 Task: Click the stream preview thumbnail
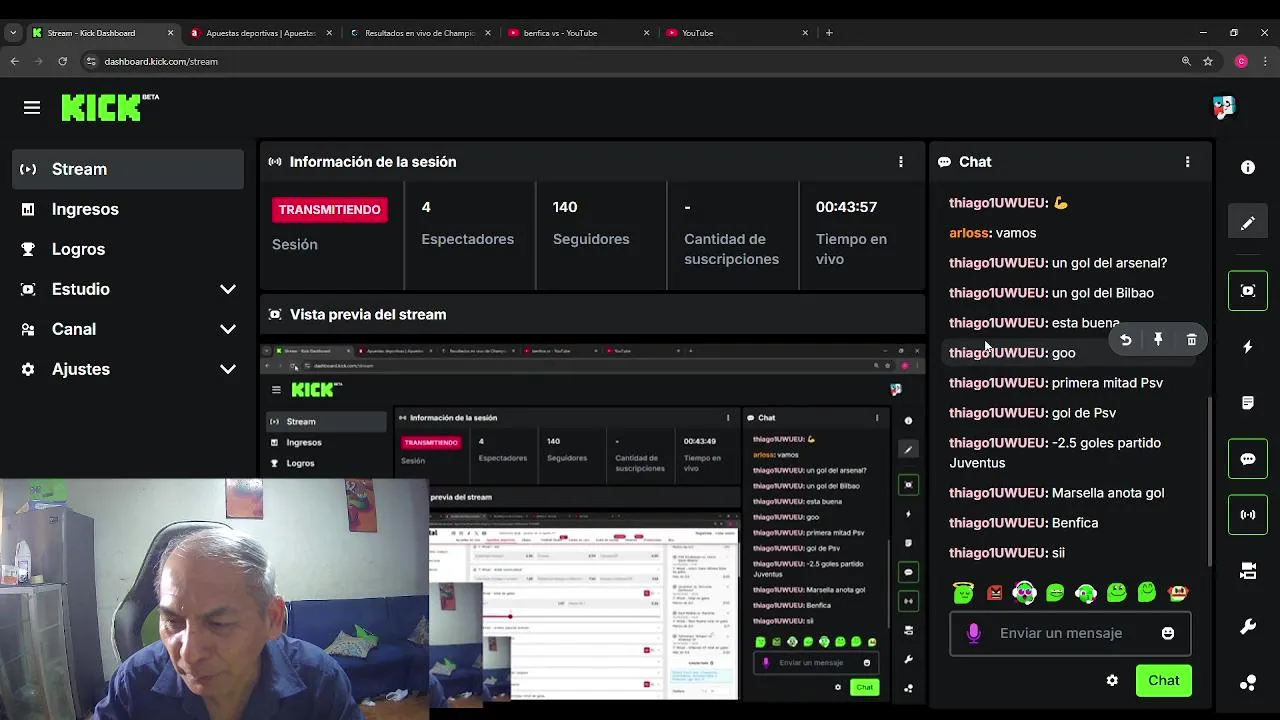[593, 523]
